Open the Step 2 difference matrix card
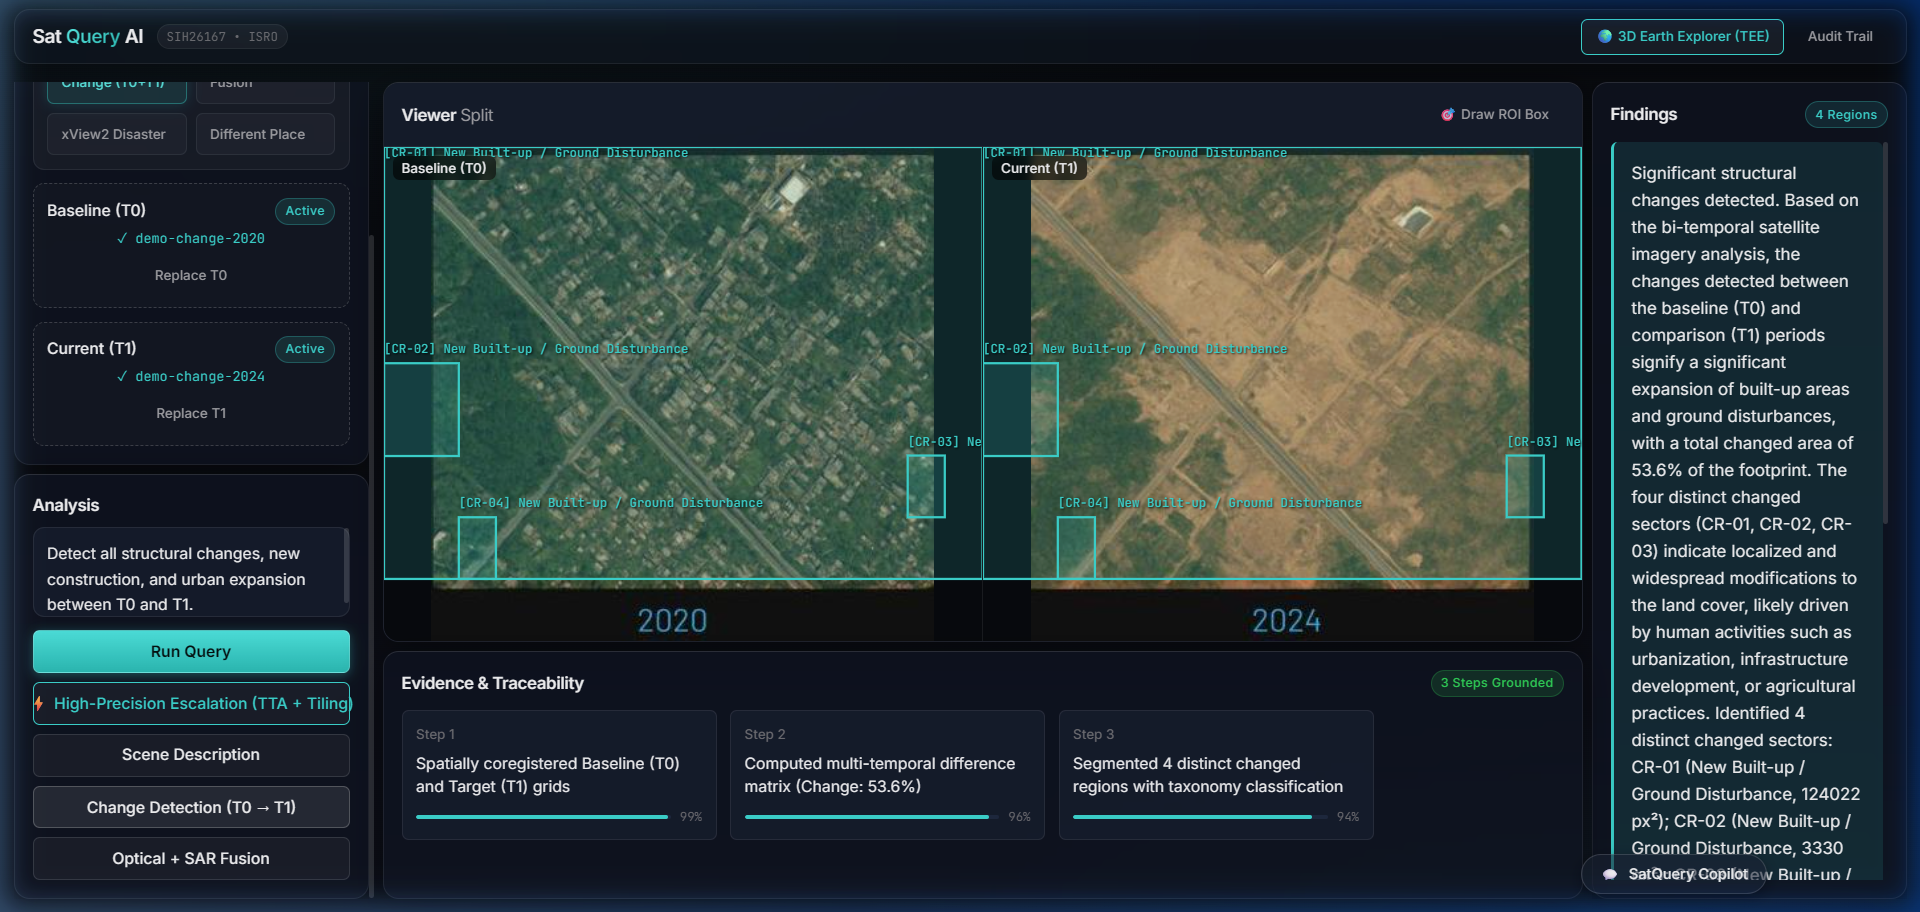 [887, 775]
